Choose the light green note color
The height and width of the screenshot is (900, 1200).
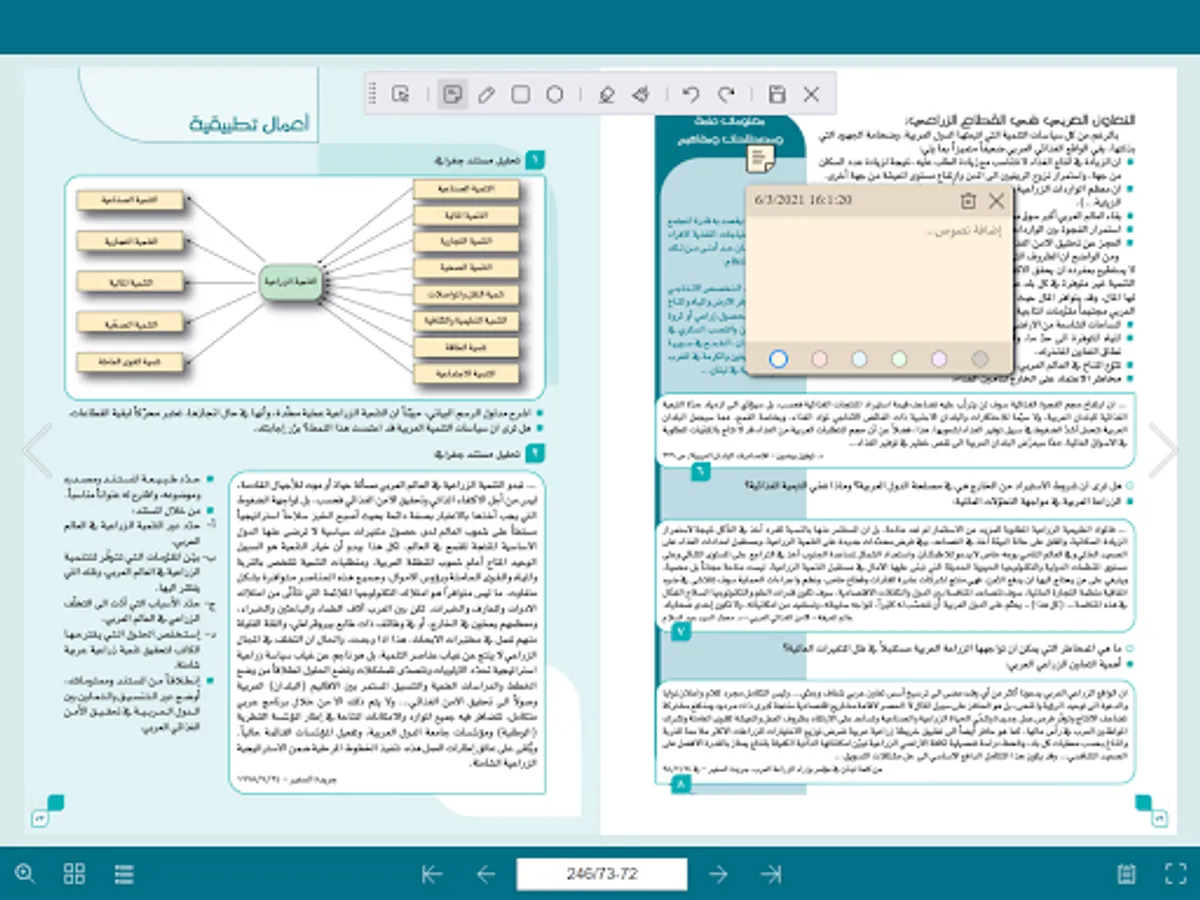[899, 358]
